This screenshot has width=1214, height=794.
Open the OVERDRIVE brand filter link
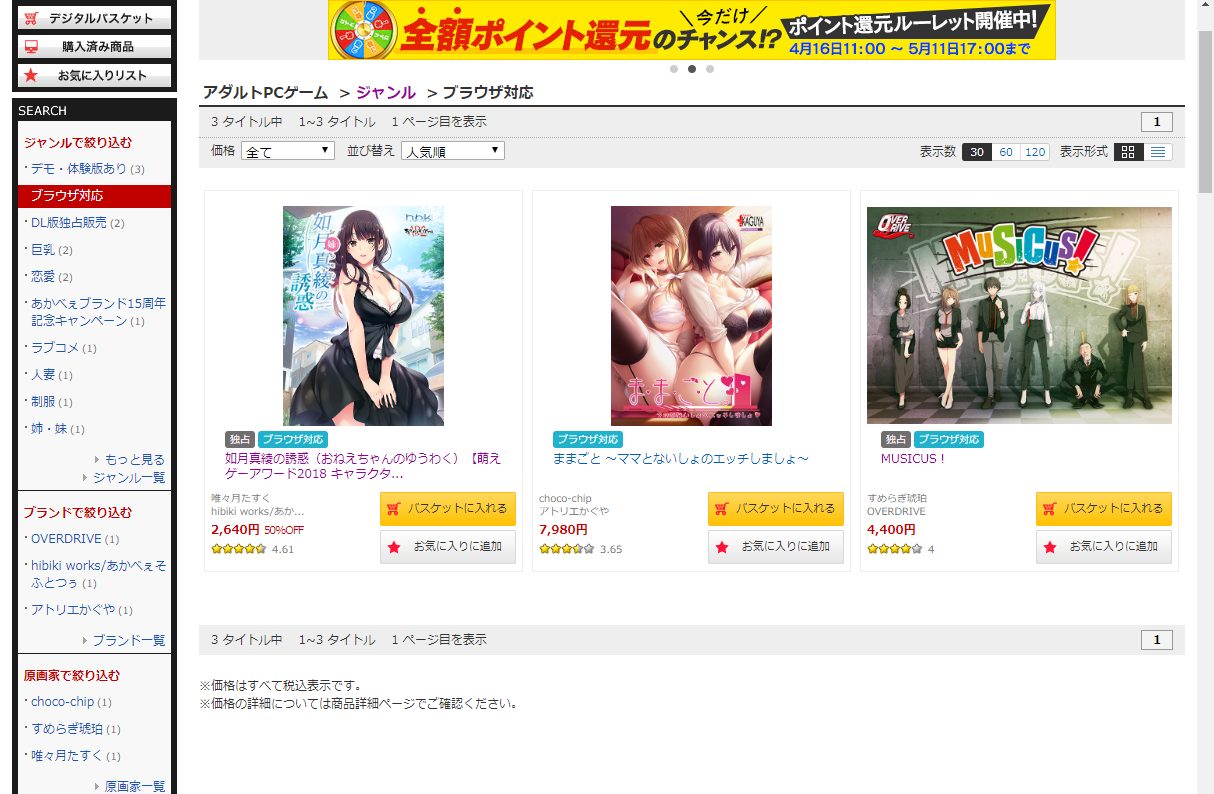66,539
